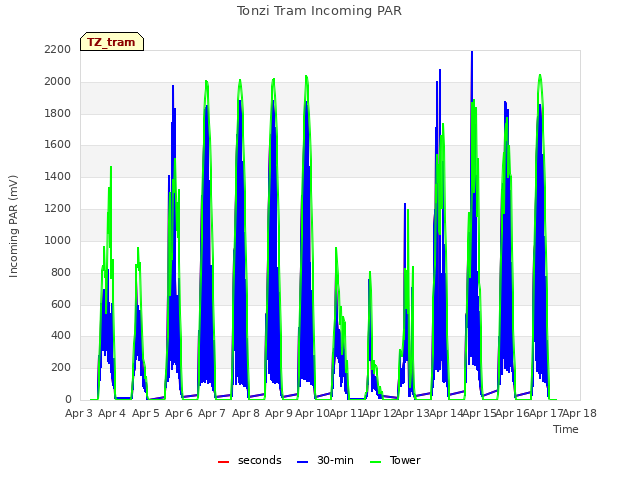
Task: Click the Apr 9 tick label
Action: tap(279, 413)
